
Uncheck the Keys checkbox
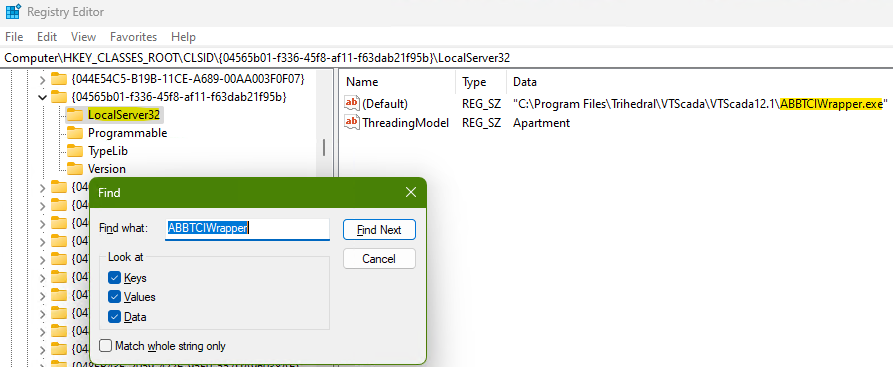coord(114,278)
